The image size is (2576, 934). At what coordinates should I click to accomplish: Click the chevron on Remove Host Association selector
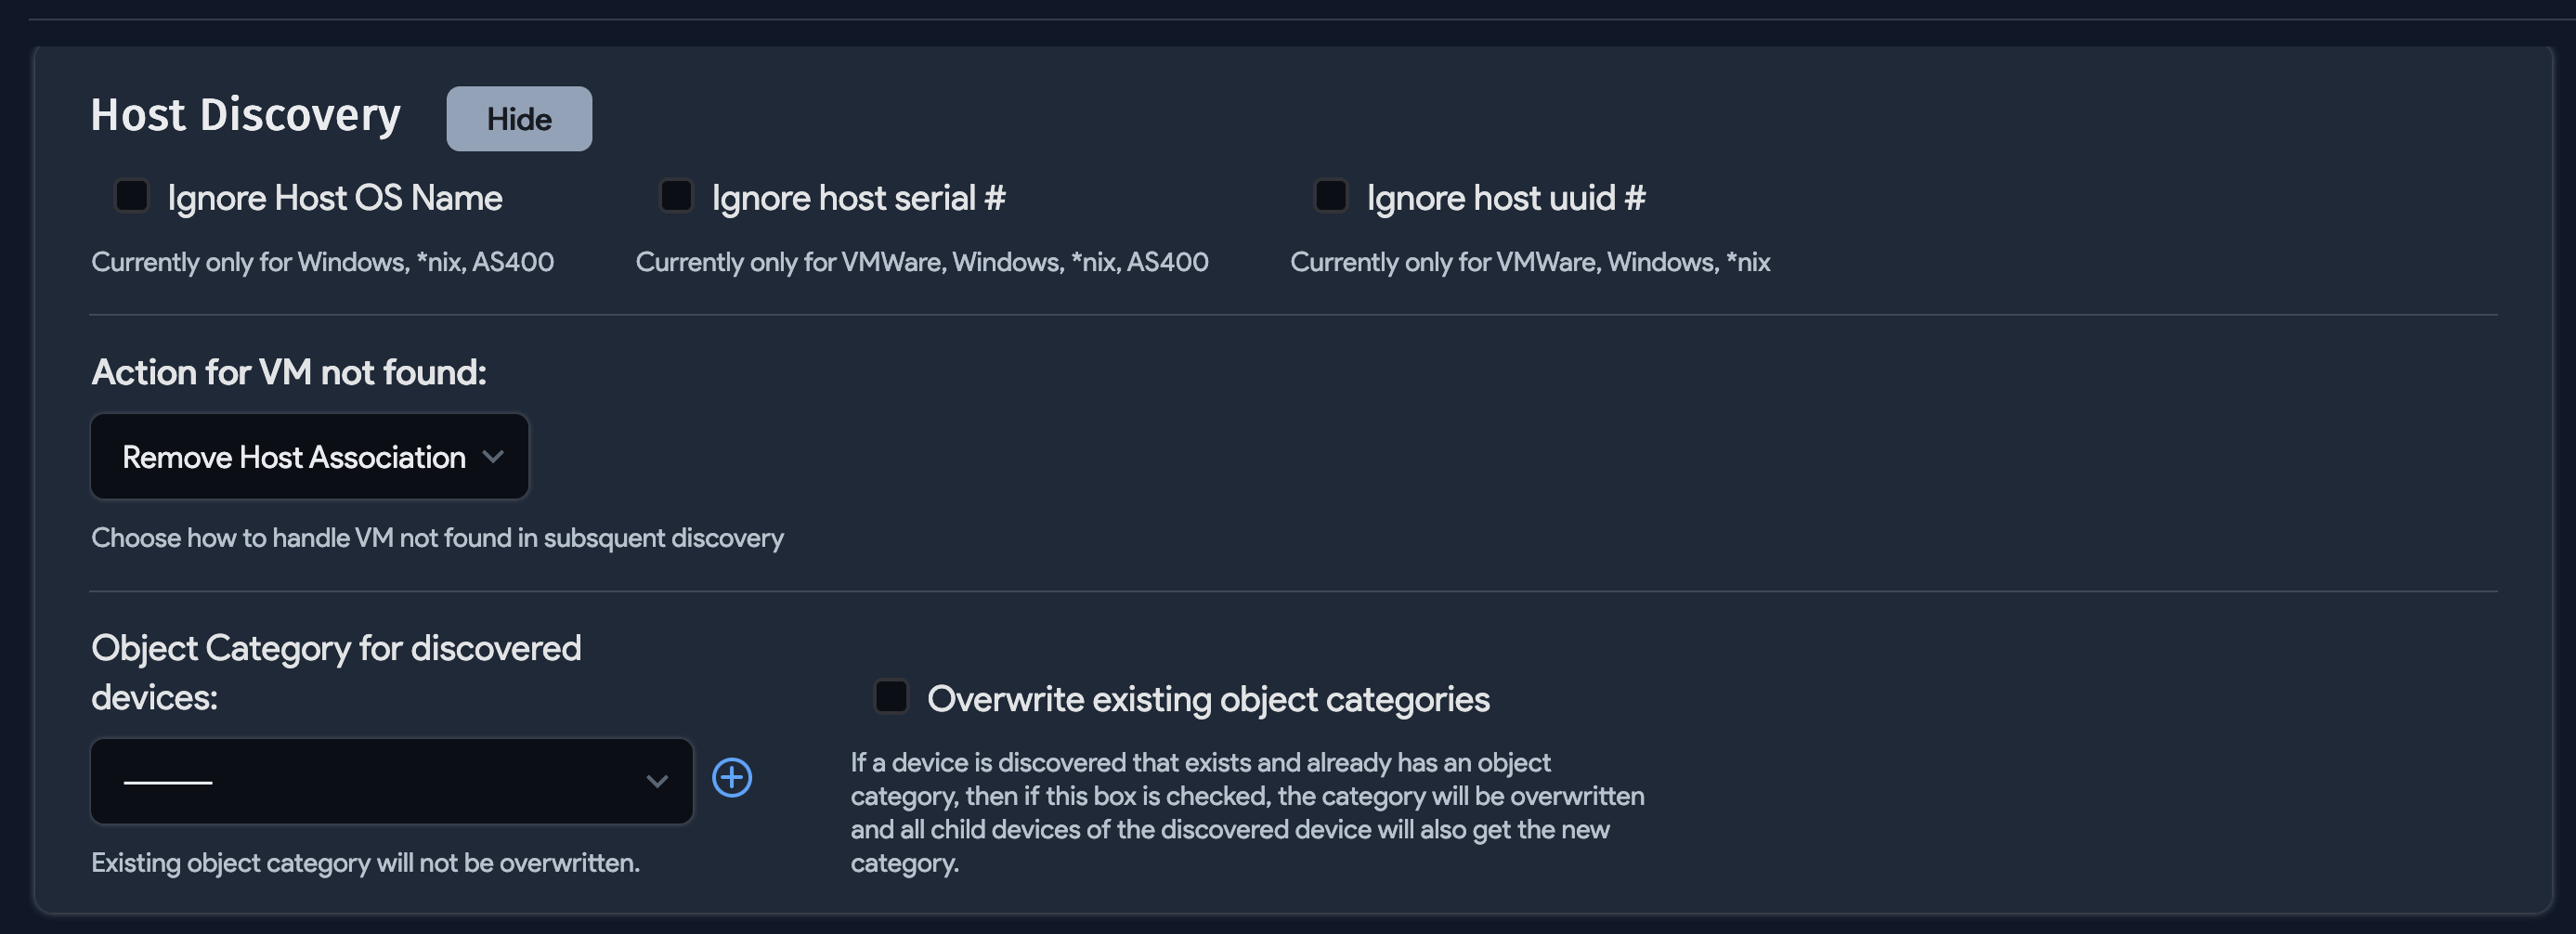(492, 457)
